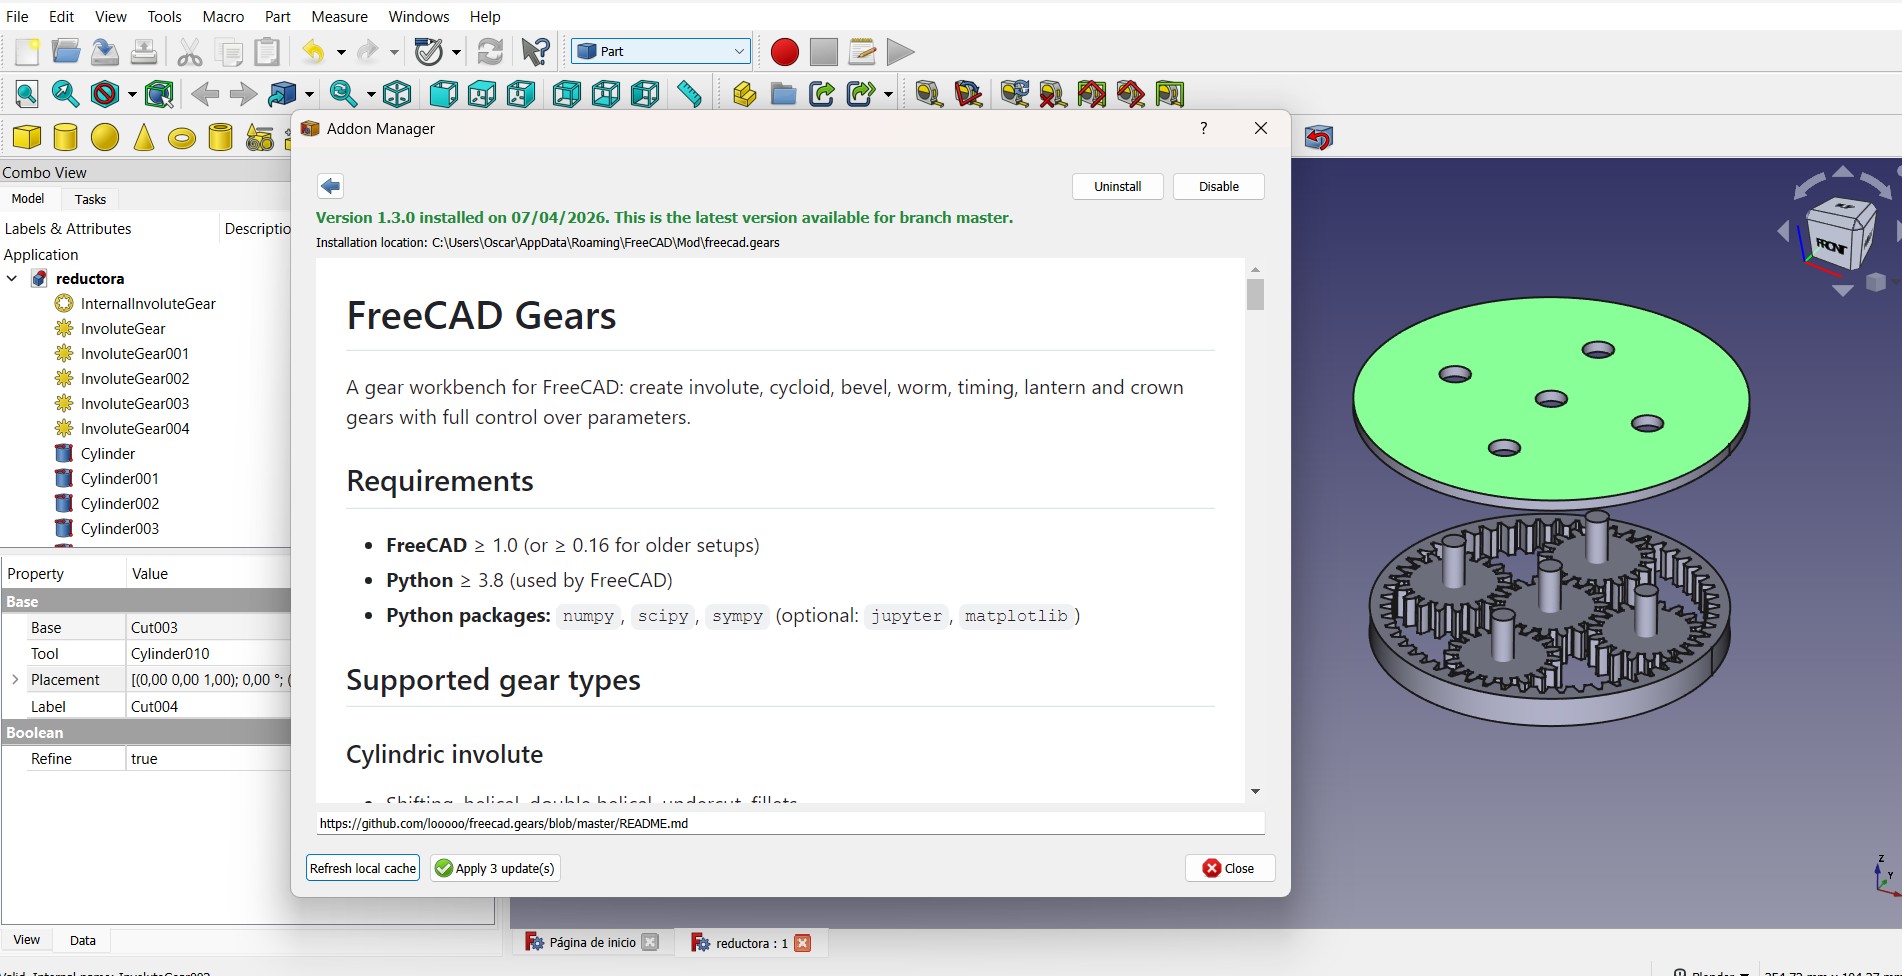
Task: Switch to the top view
Action: [482, 94]
